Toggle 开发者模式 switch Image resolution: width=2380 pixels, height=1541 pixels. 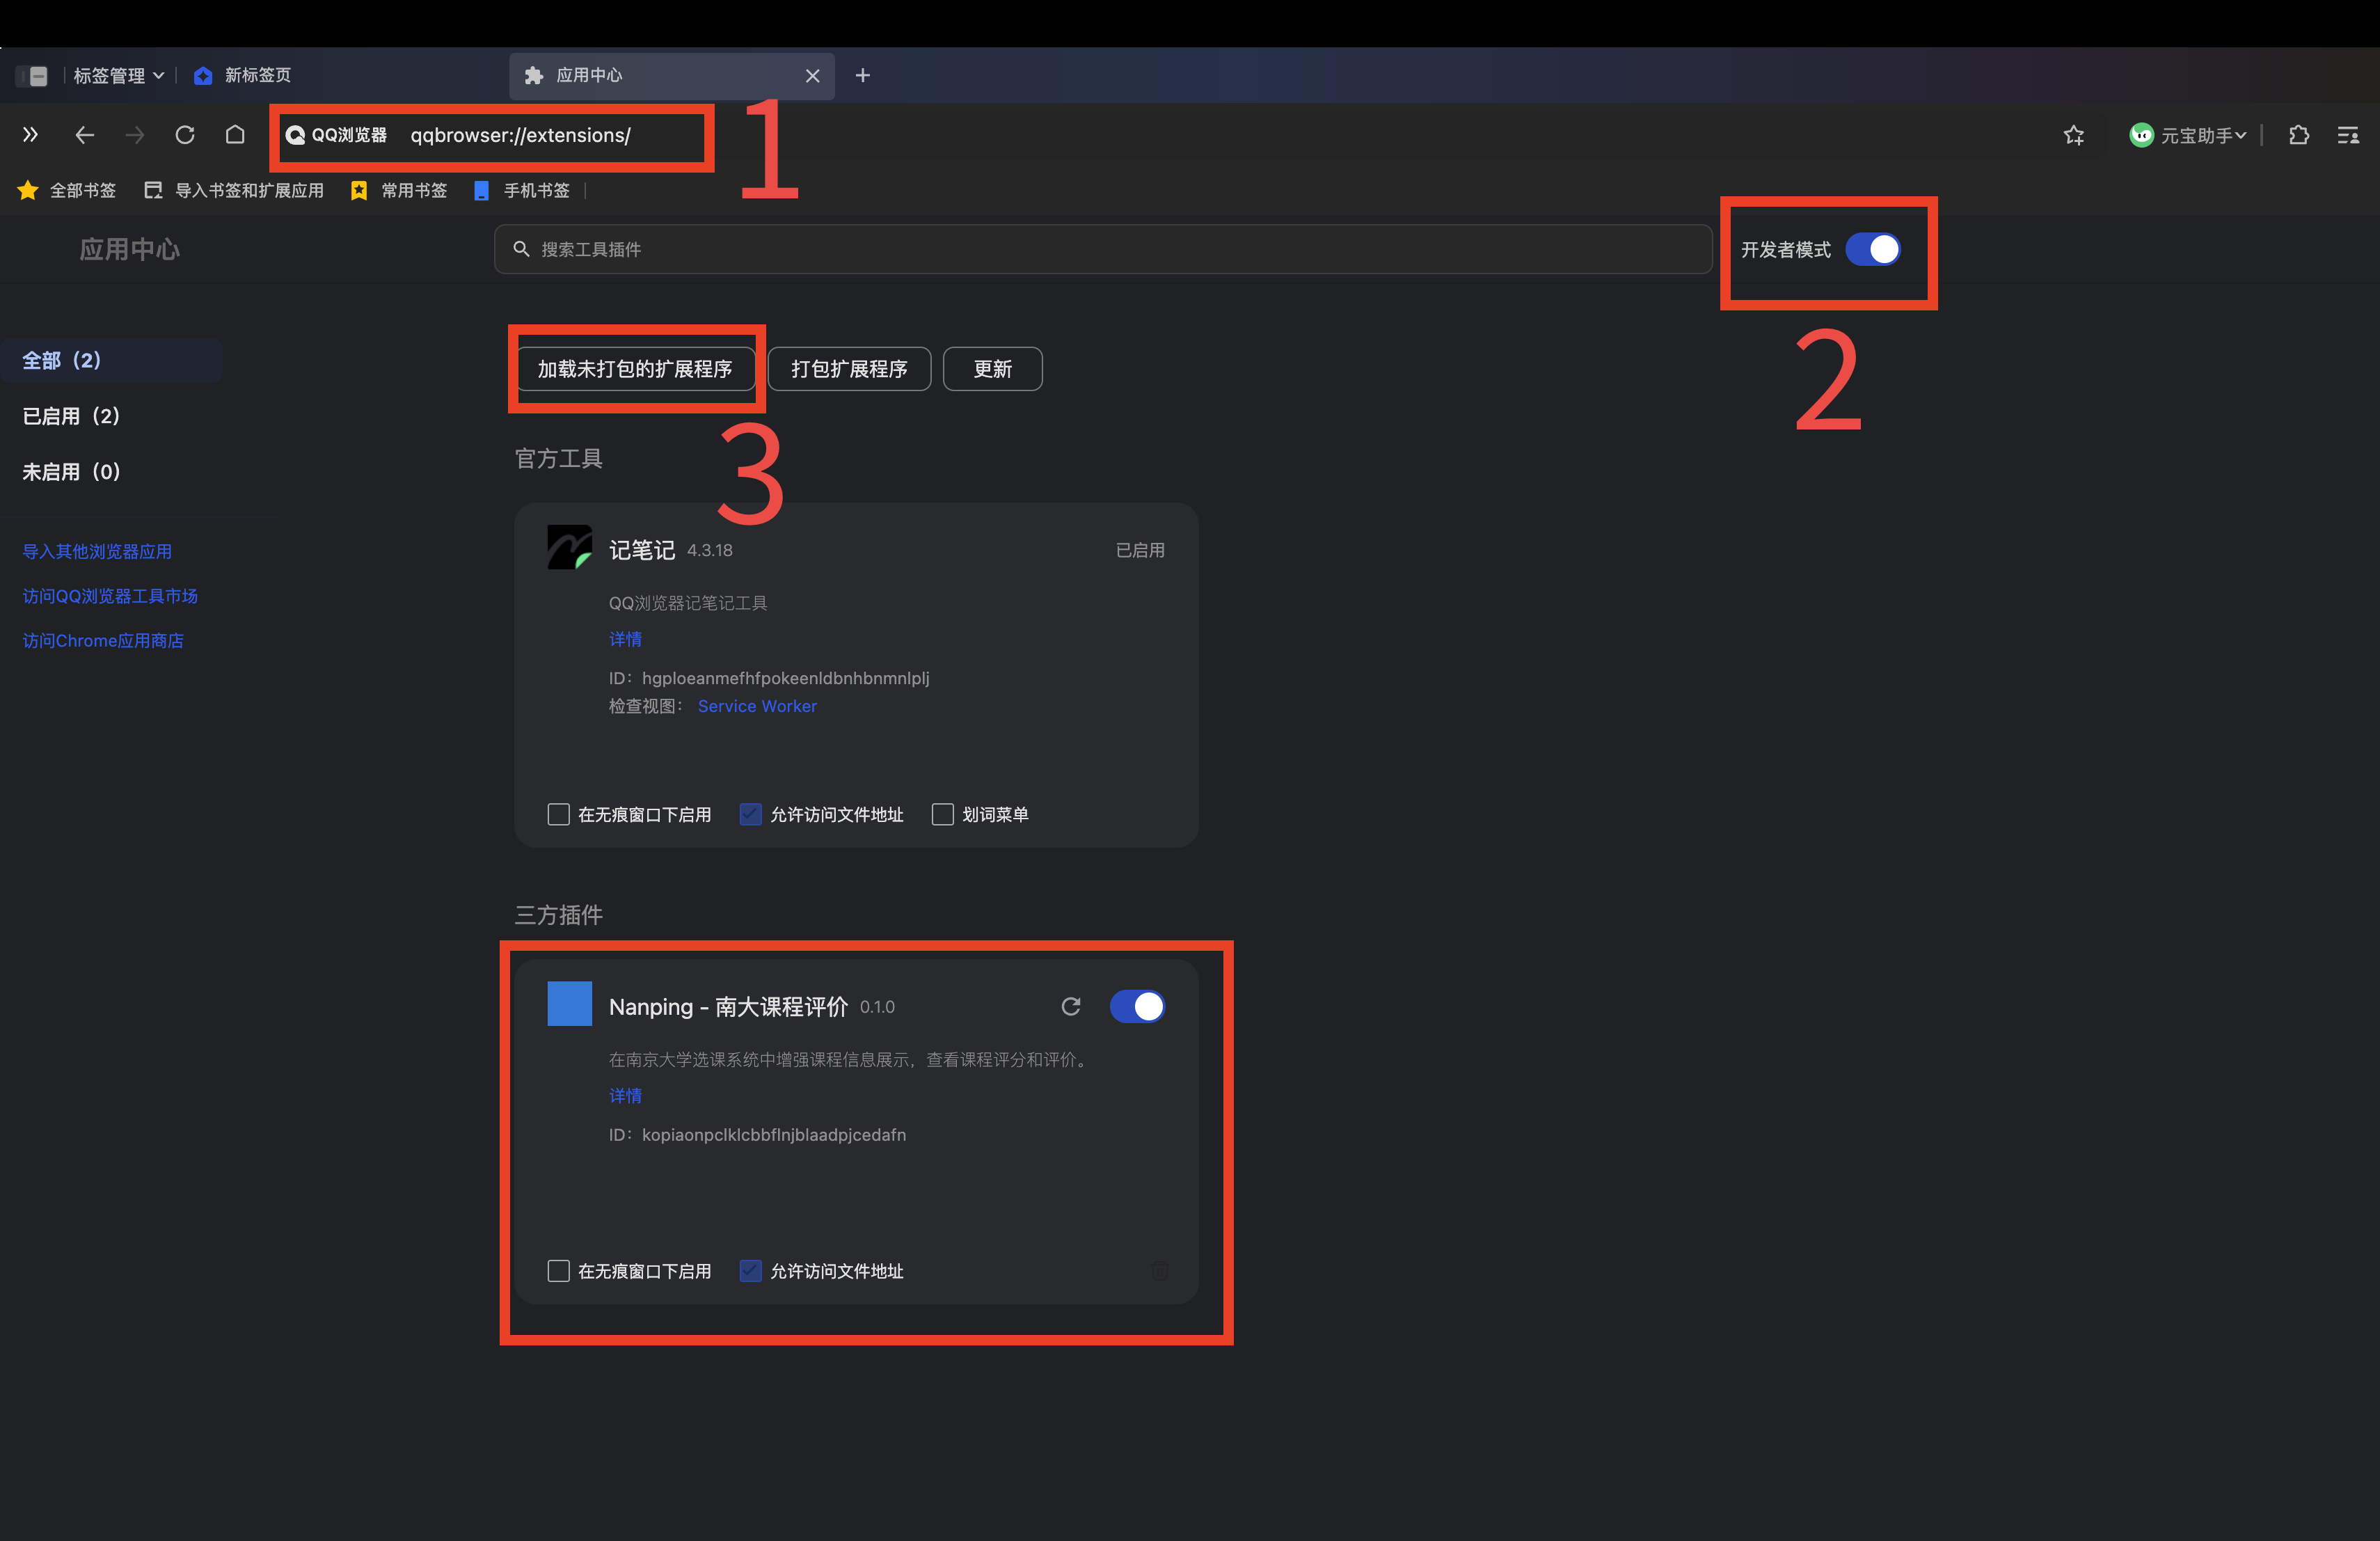pos(1872,249)
